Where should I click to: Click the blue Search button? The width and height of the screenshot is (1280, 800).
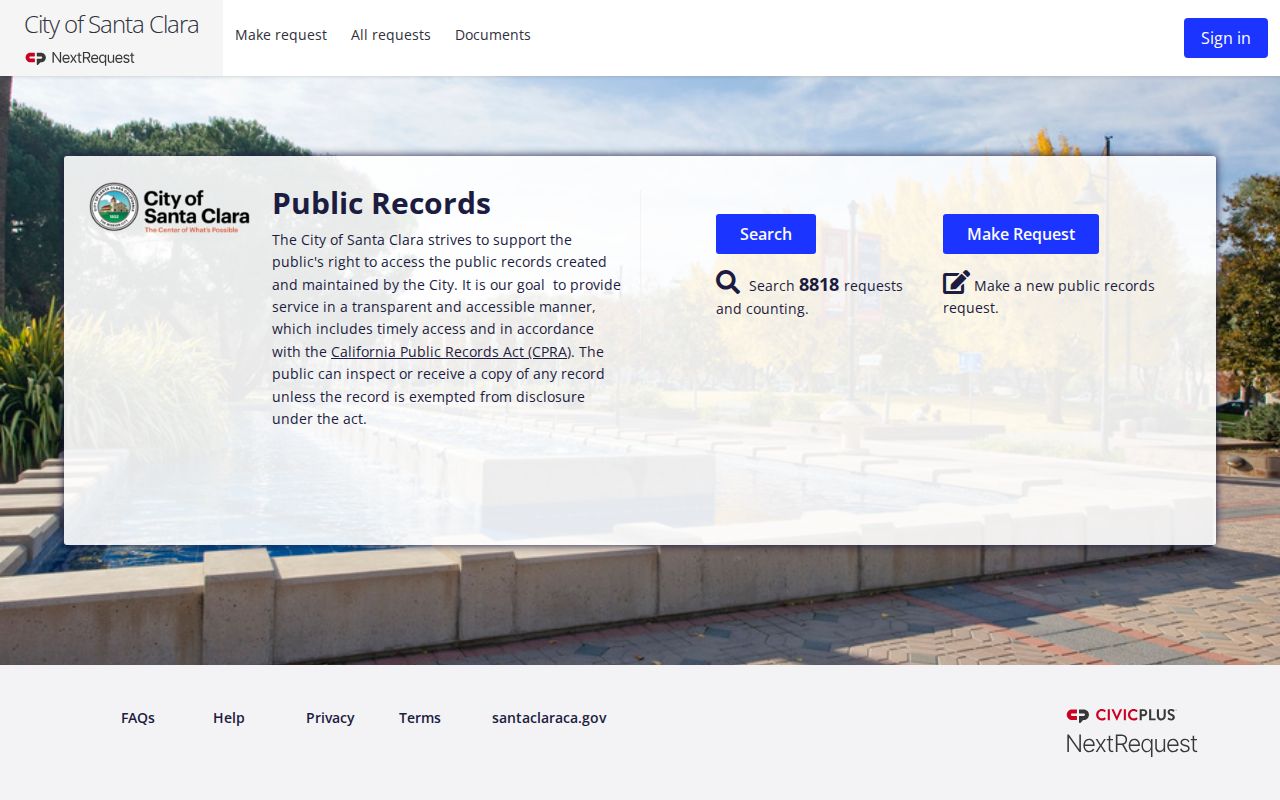[766, 234]
